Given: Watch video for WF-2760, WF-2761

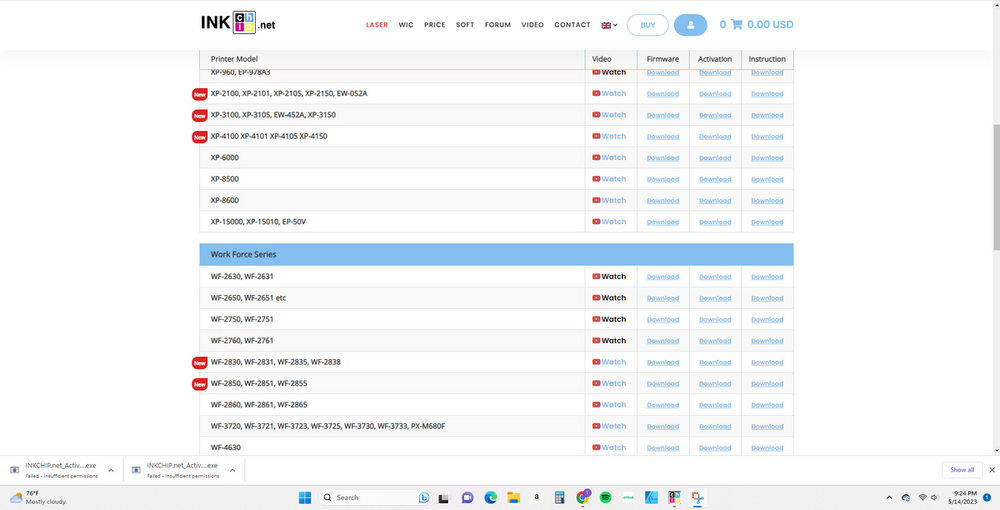Looking at the screenshot, I should (x=609, y=340).
